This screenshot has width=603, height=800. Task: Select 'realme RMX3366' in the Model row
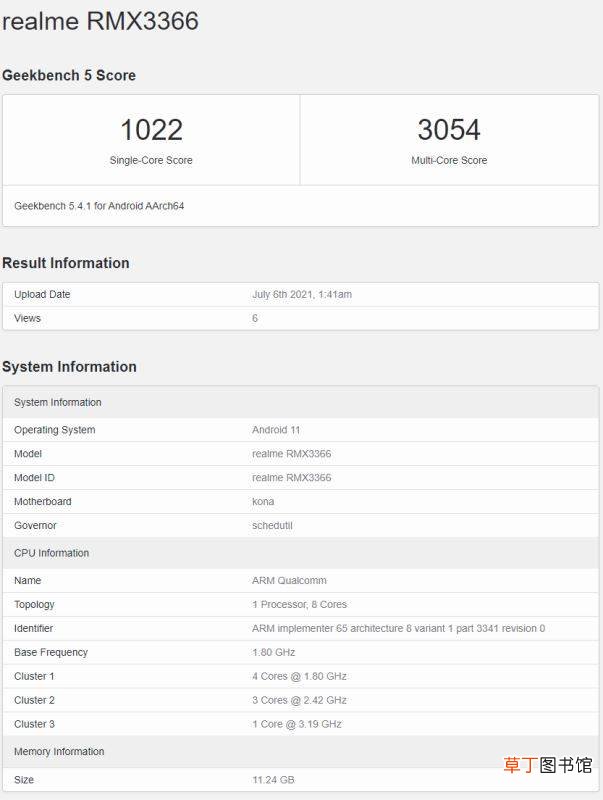tap(292, 454)
